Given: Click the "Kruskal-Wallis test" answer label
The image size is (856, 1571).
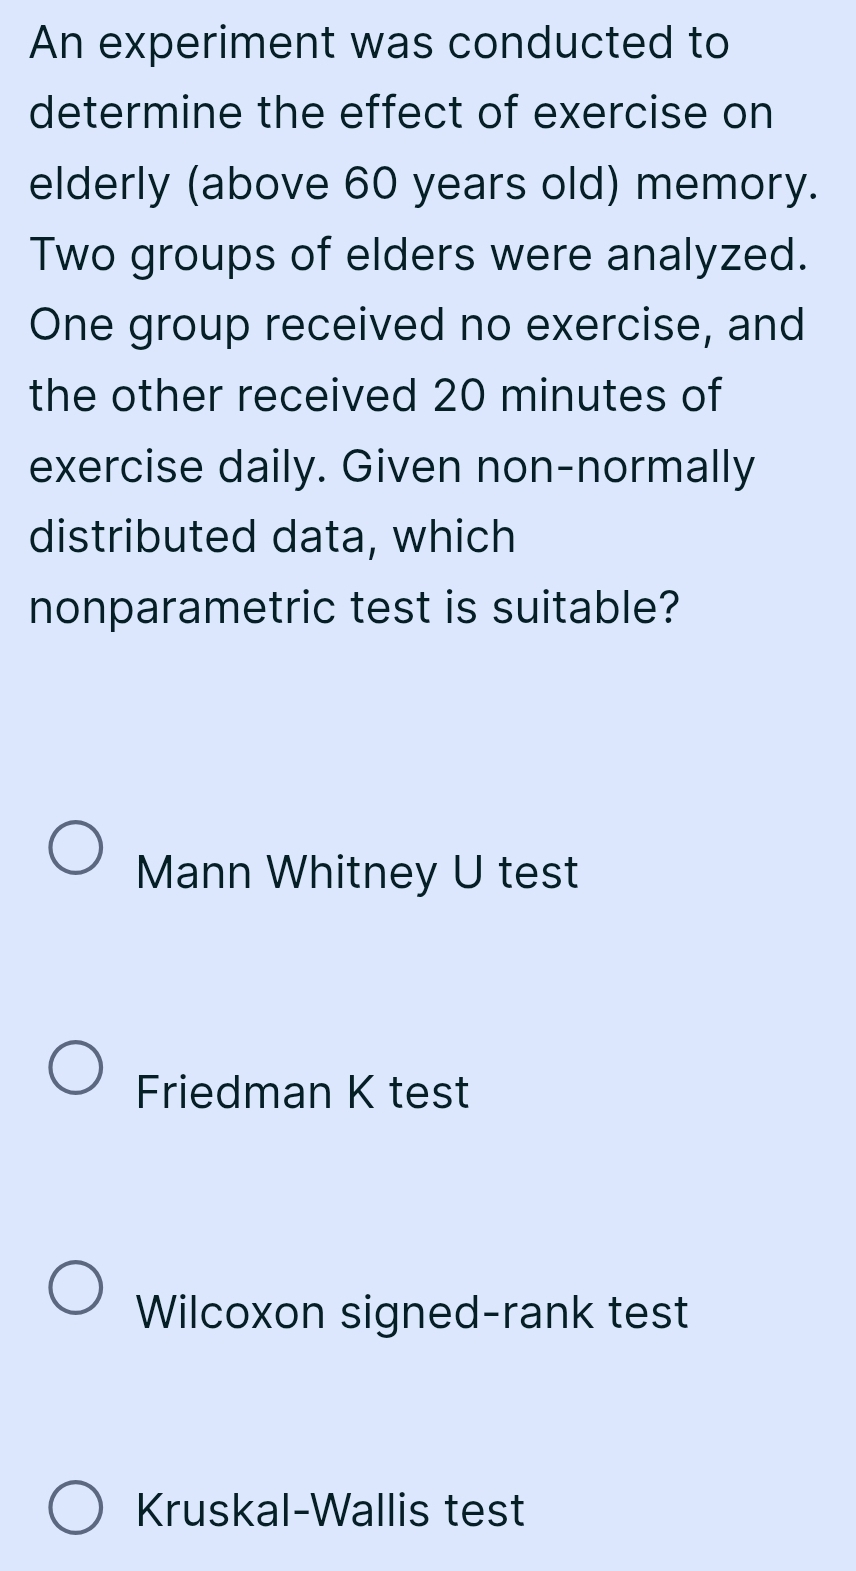Looking at the screenshot, I should coord(330,1510).
